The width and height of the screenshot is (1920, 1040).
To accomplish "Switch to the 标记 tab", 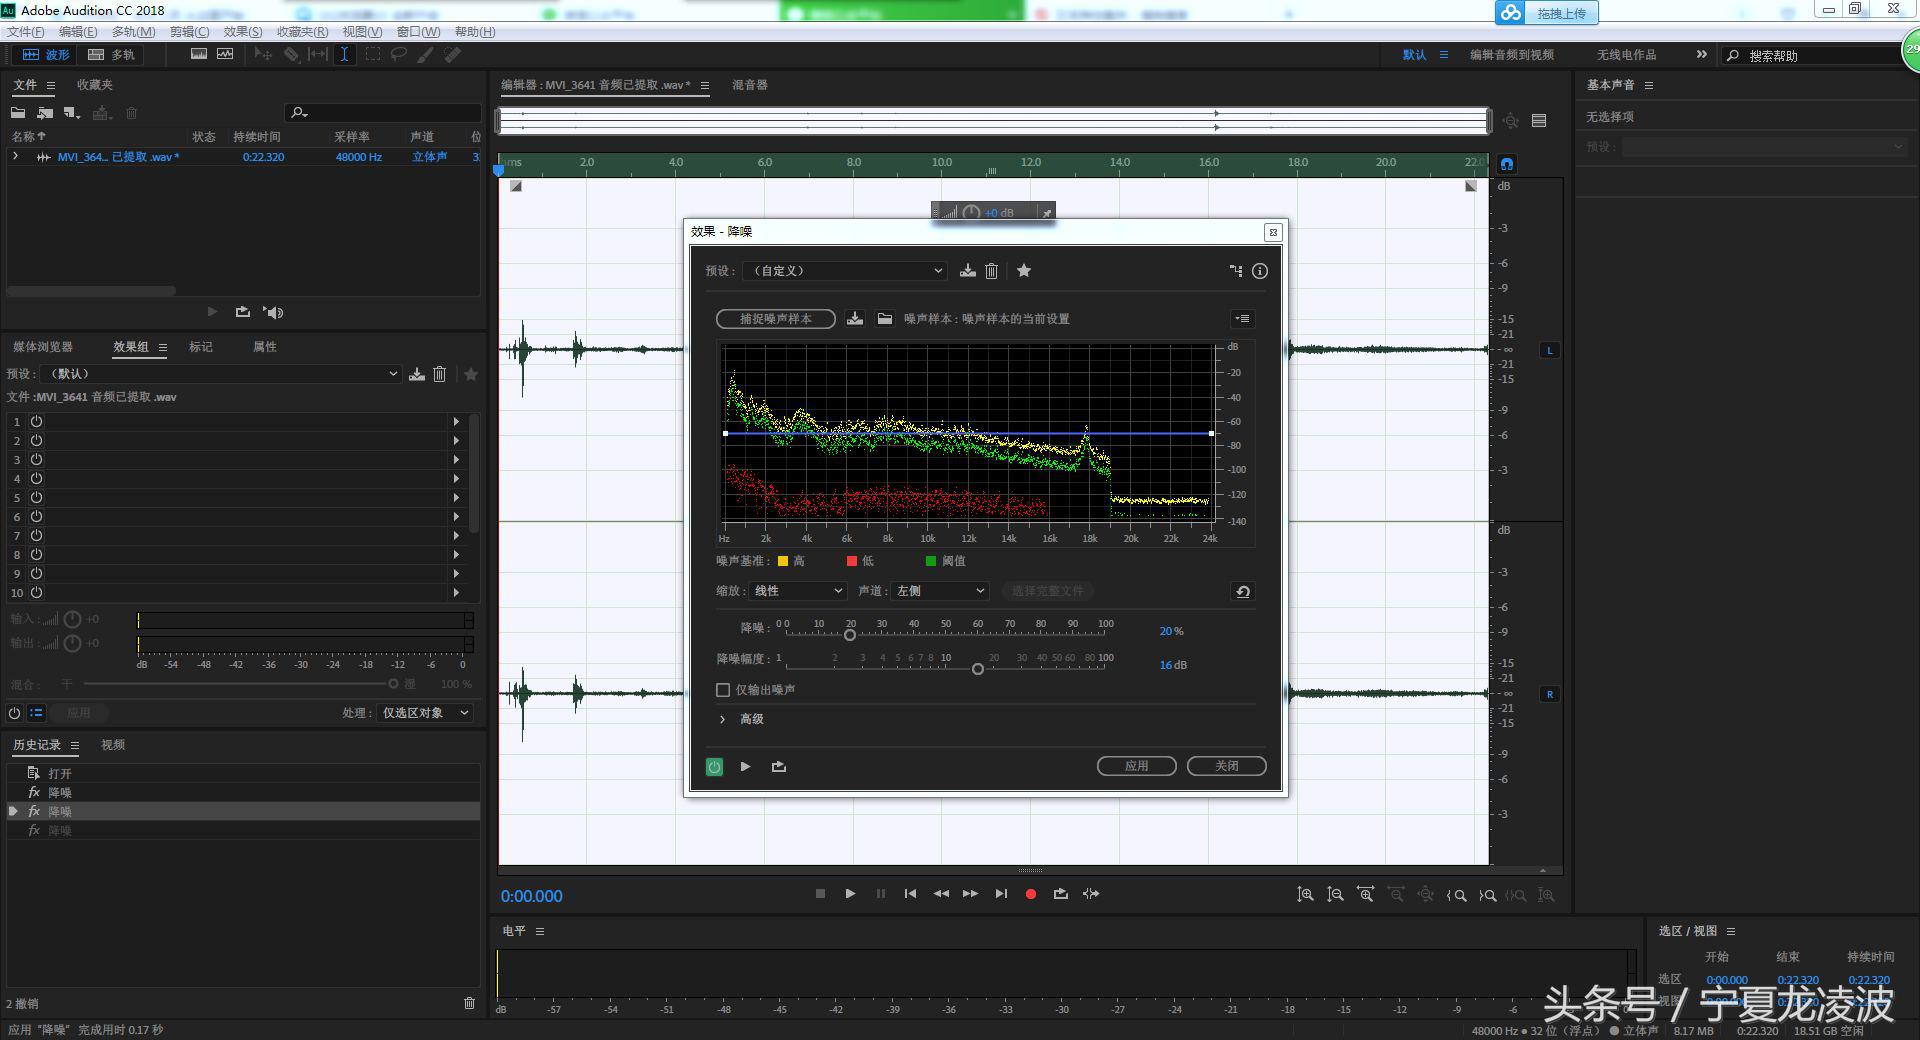I will tap(201, 347).
